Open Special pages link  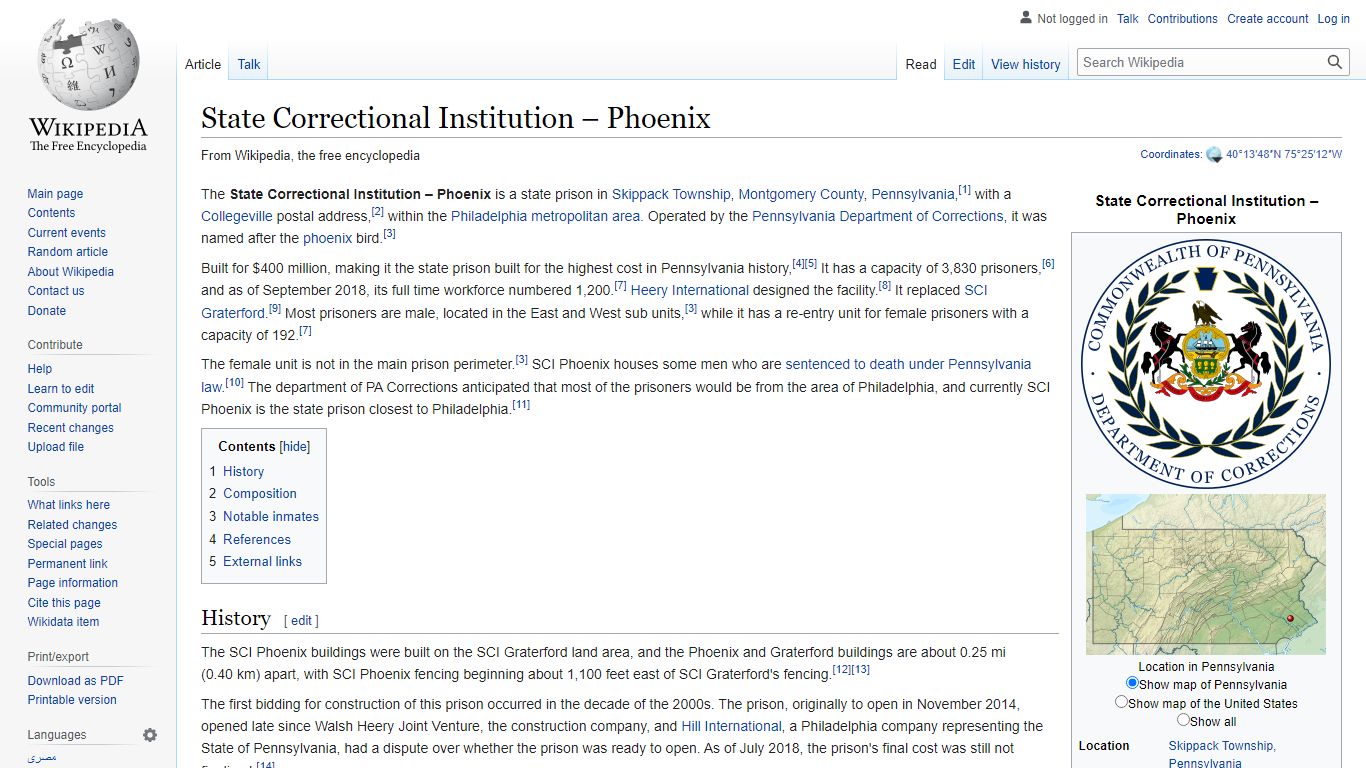[65, 544]
